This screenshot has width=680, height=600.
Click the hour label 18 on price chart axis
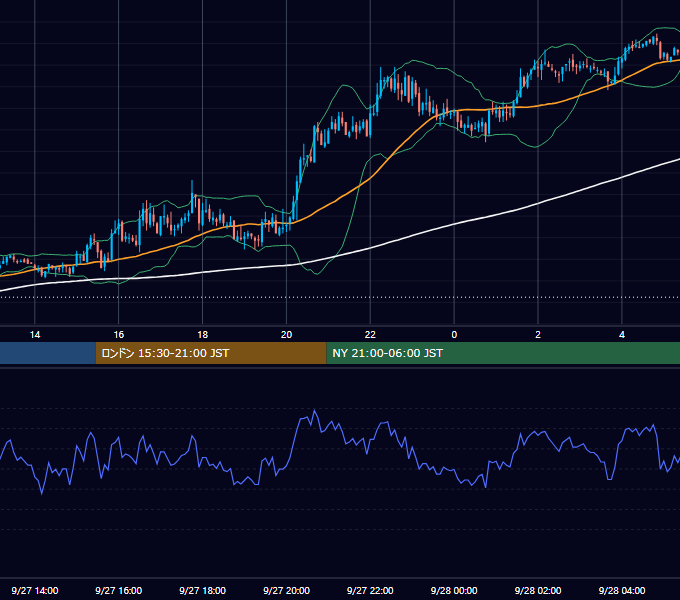coord(203,335)
